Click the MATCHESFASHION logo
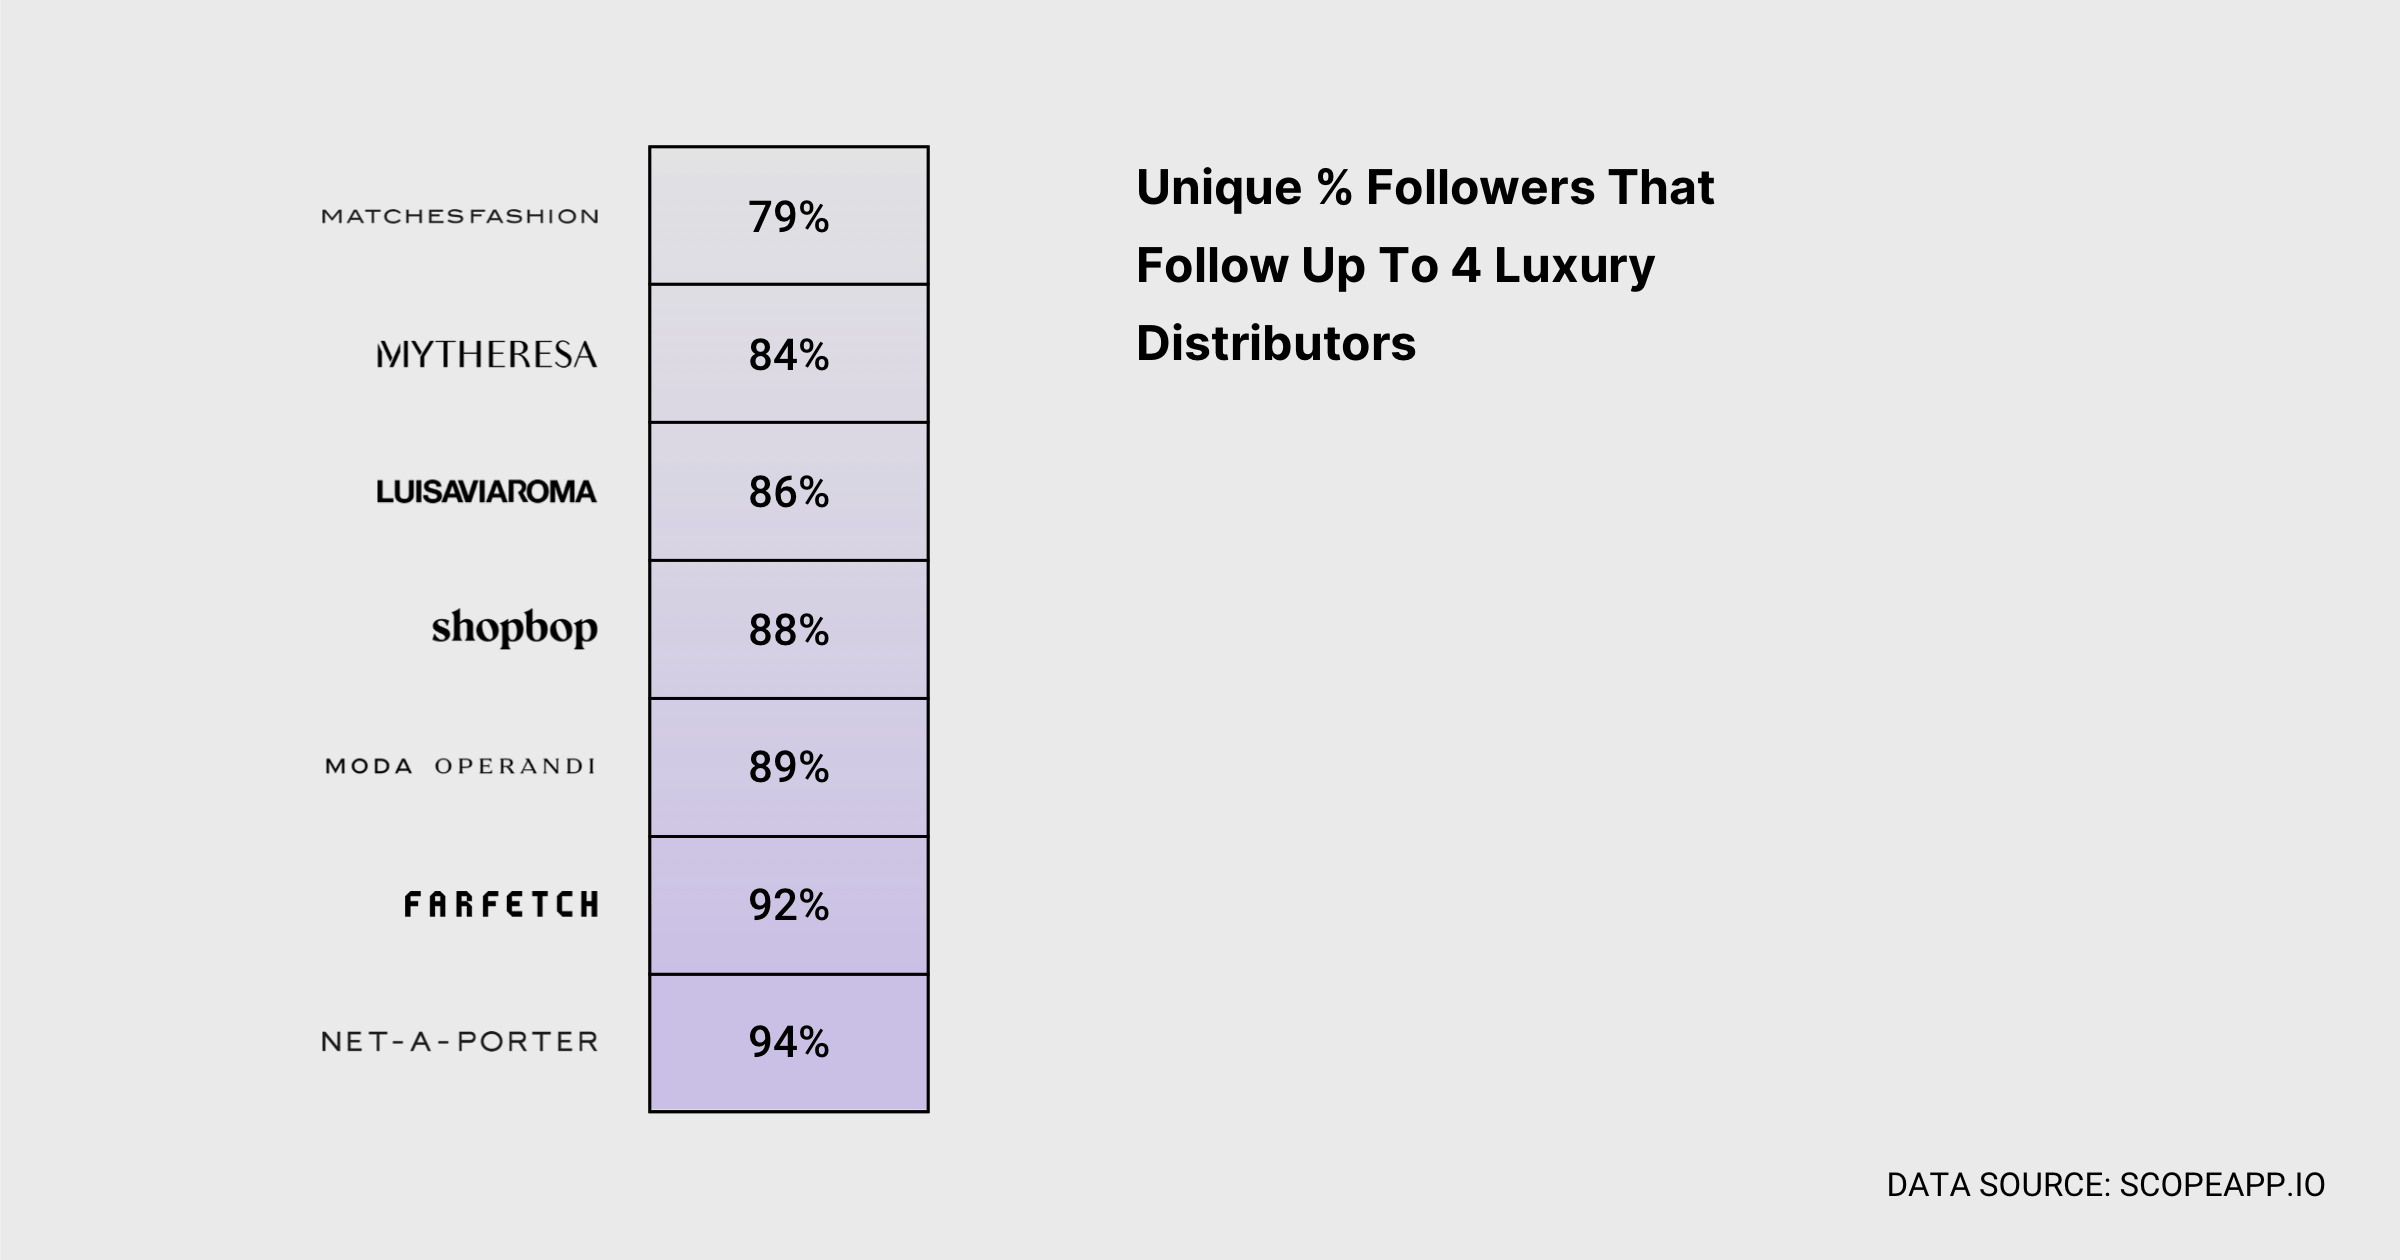Screen dimensions: 2400x1260 point(460,216)
